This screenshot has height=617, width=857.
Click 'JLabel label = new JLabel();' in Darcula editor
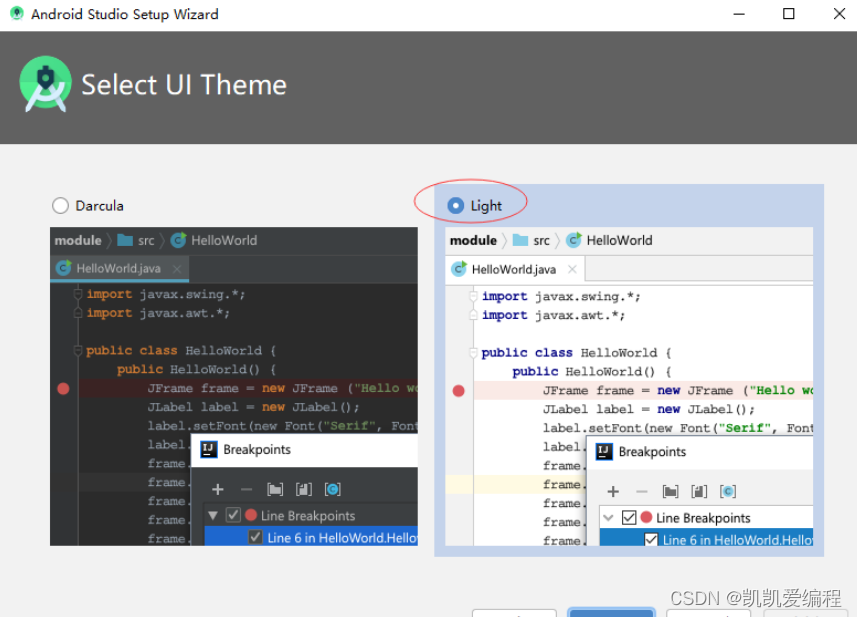coord(253,407)
